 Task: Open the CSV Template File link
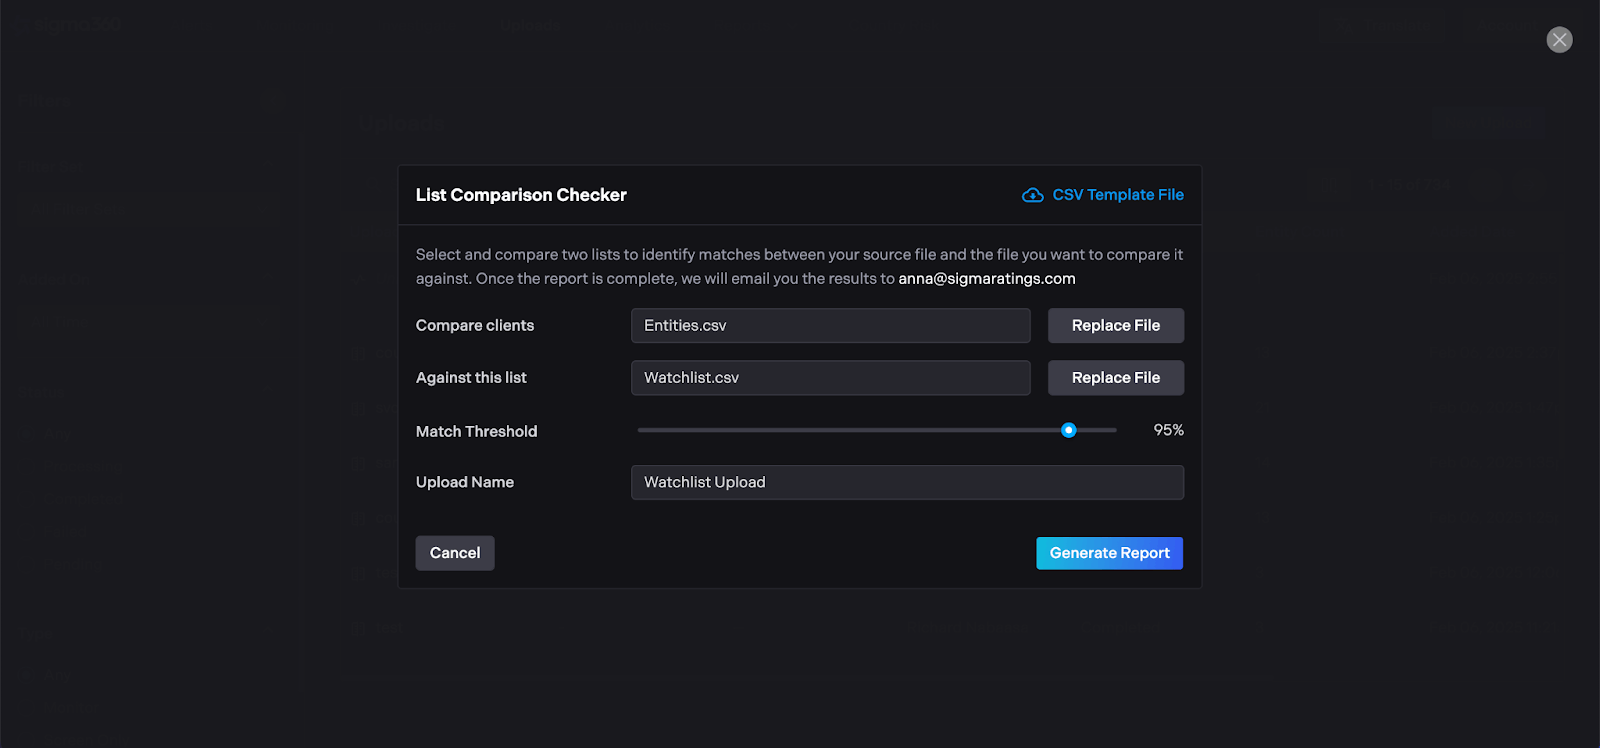click(1117, 195)
